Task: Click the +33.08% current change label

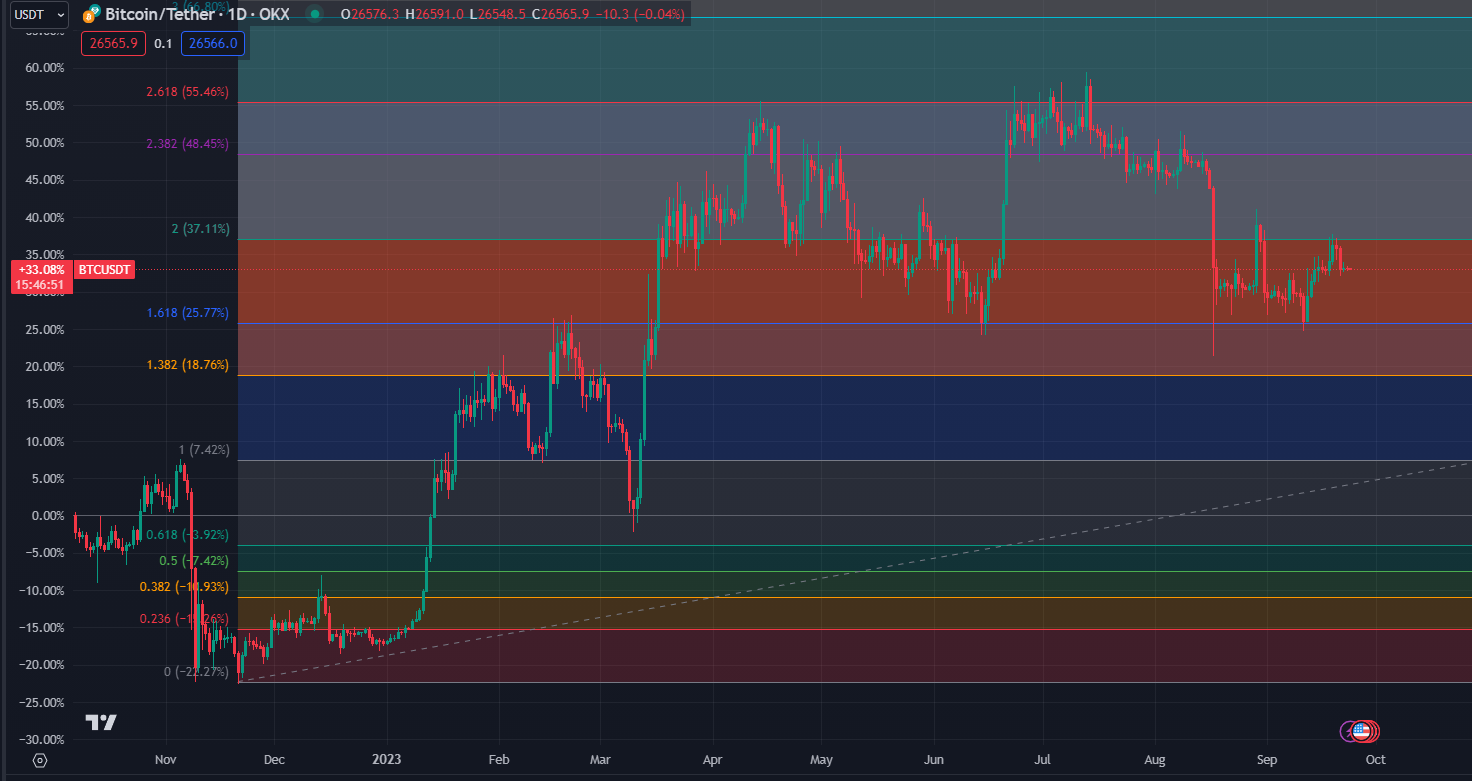Action: (x=41, y=269)
